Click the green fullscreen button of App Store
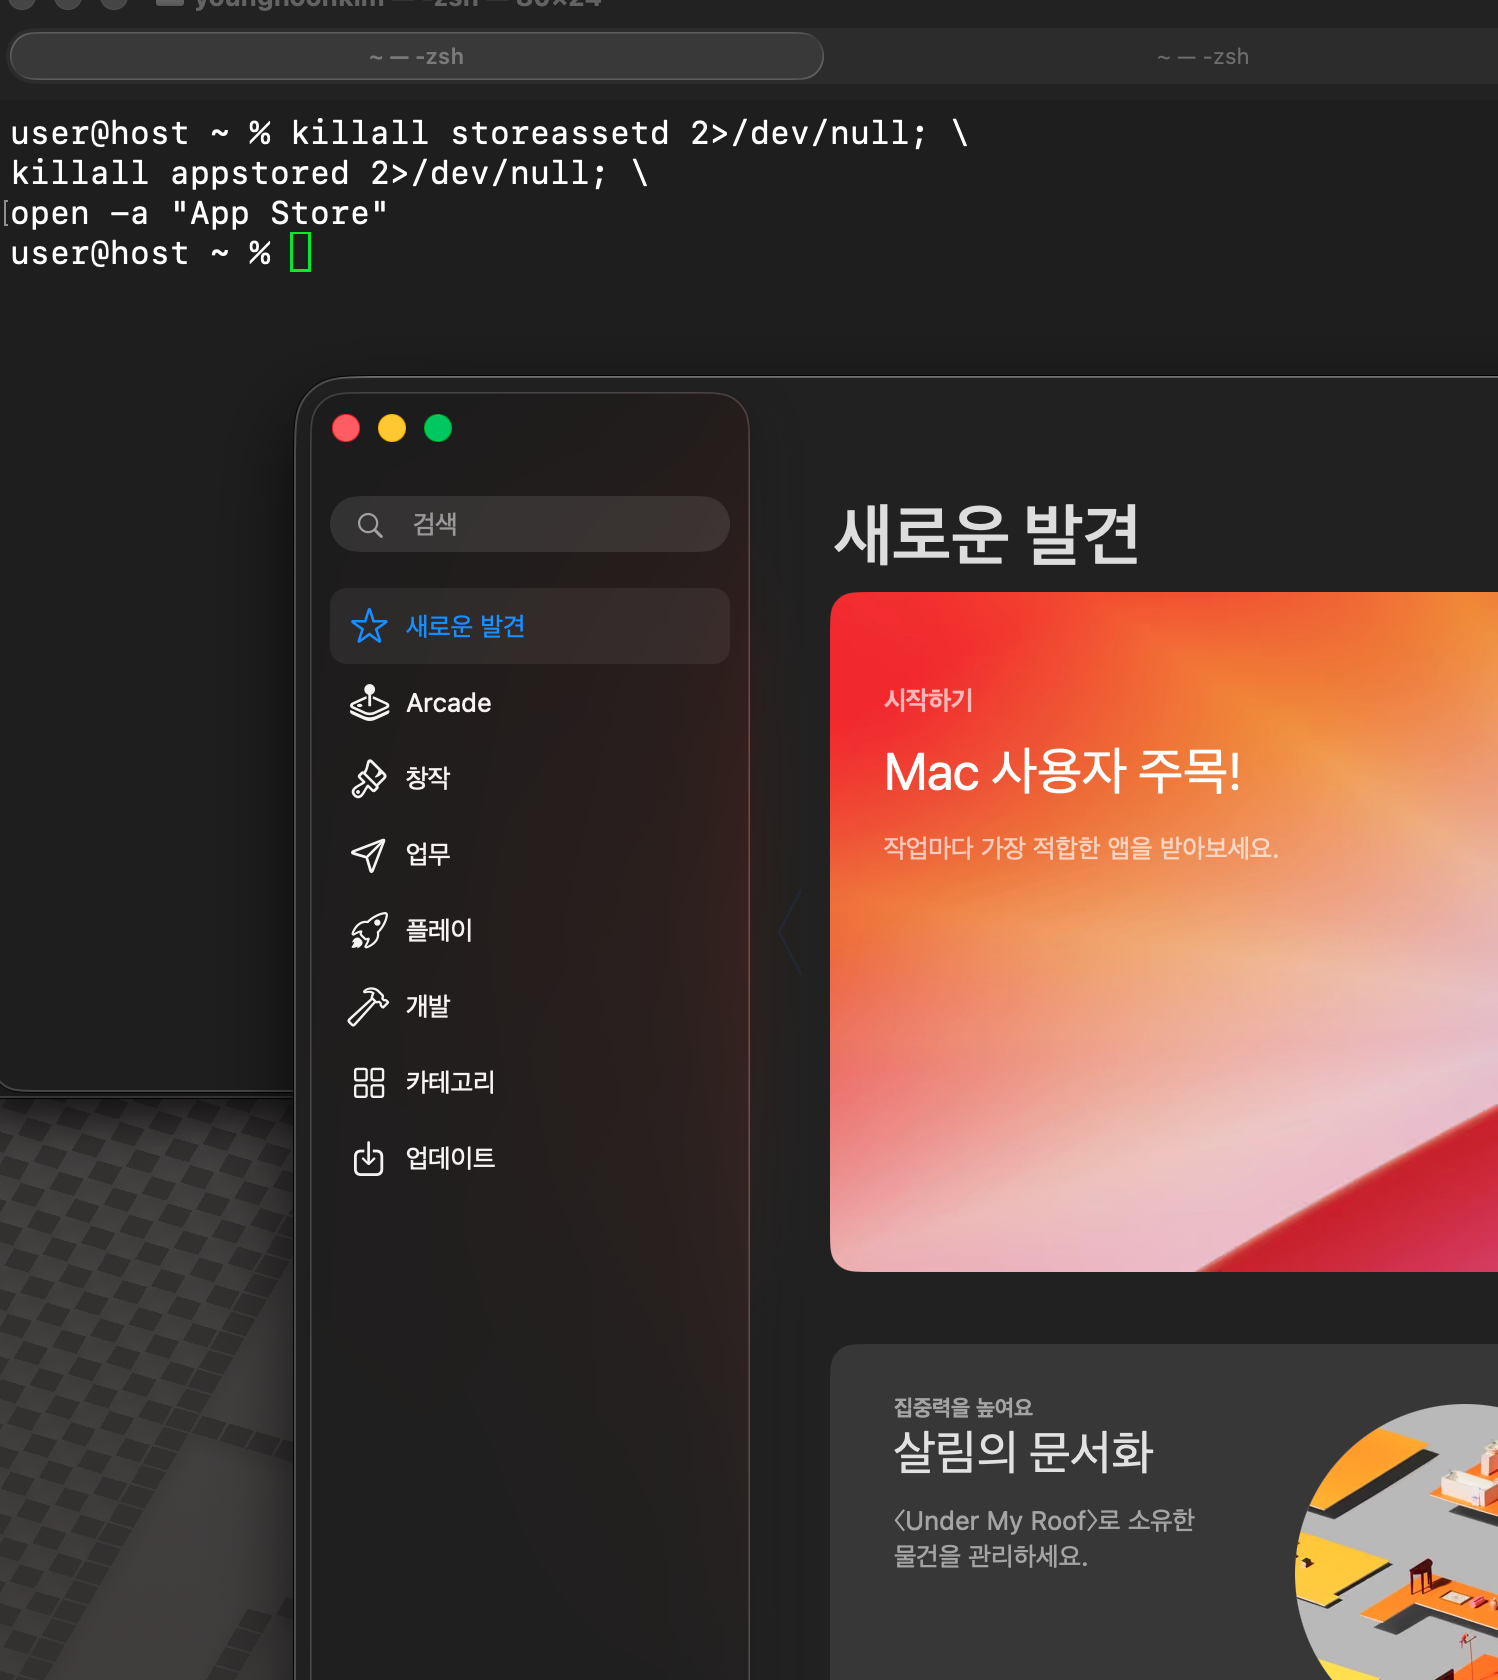Viewport: 1498px width, 1680px height. coord(438,428)
